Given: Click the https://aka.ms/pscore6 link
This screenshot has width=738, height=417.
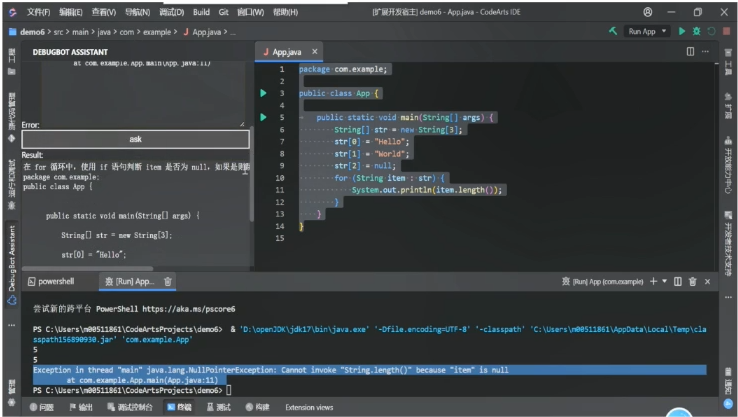Looking at the screenshot, I should [x=189, y=309].
